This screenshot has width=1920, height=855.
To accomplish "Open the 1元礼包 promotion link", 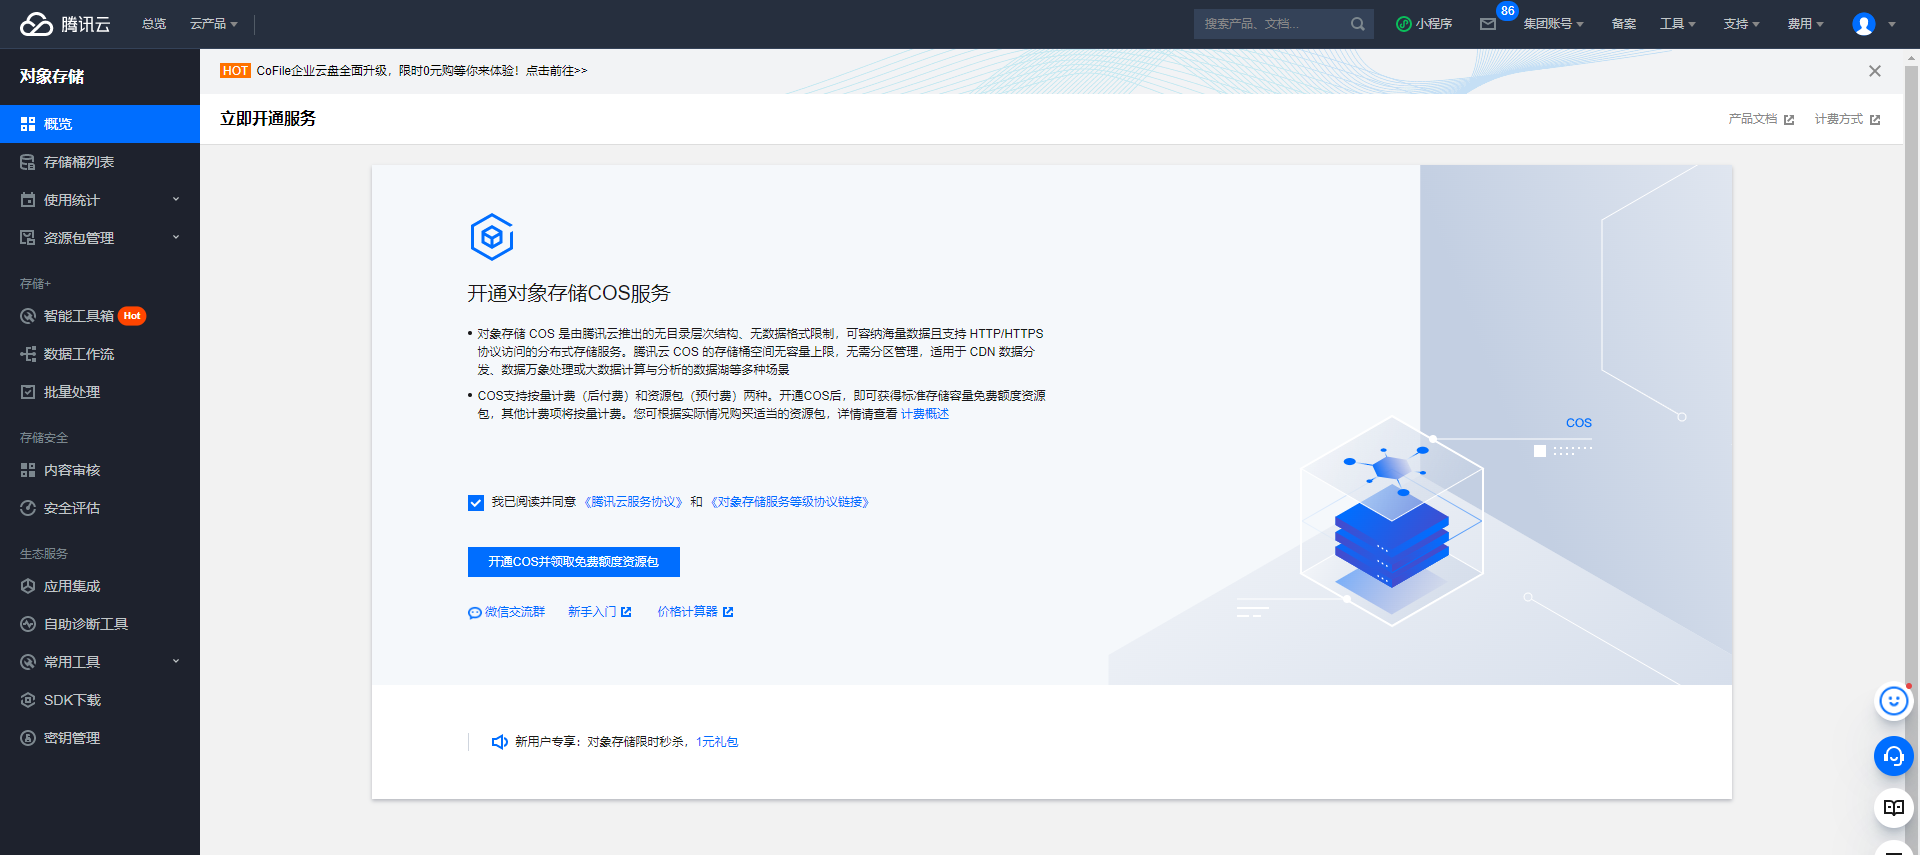I will [717, 742].
